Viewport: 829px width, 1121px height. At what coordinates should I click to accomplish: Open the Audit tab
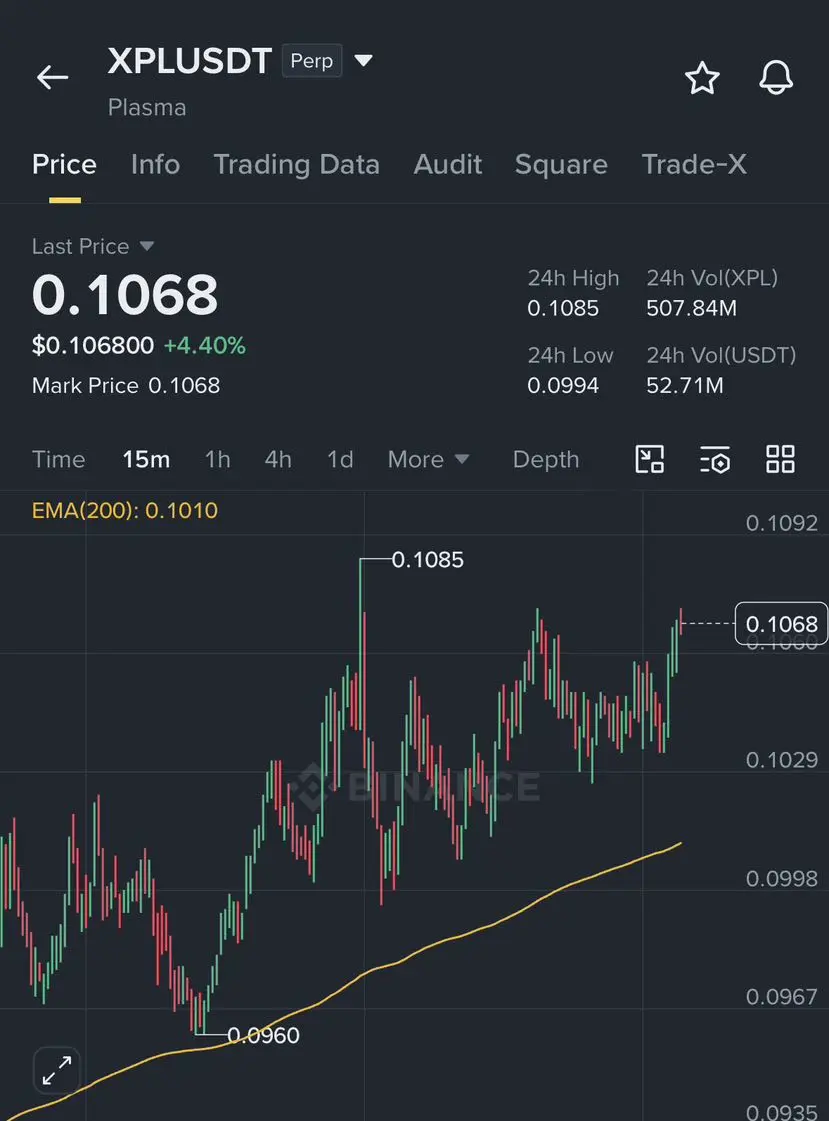coord(447,164)
